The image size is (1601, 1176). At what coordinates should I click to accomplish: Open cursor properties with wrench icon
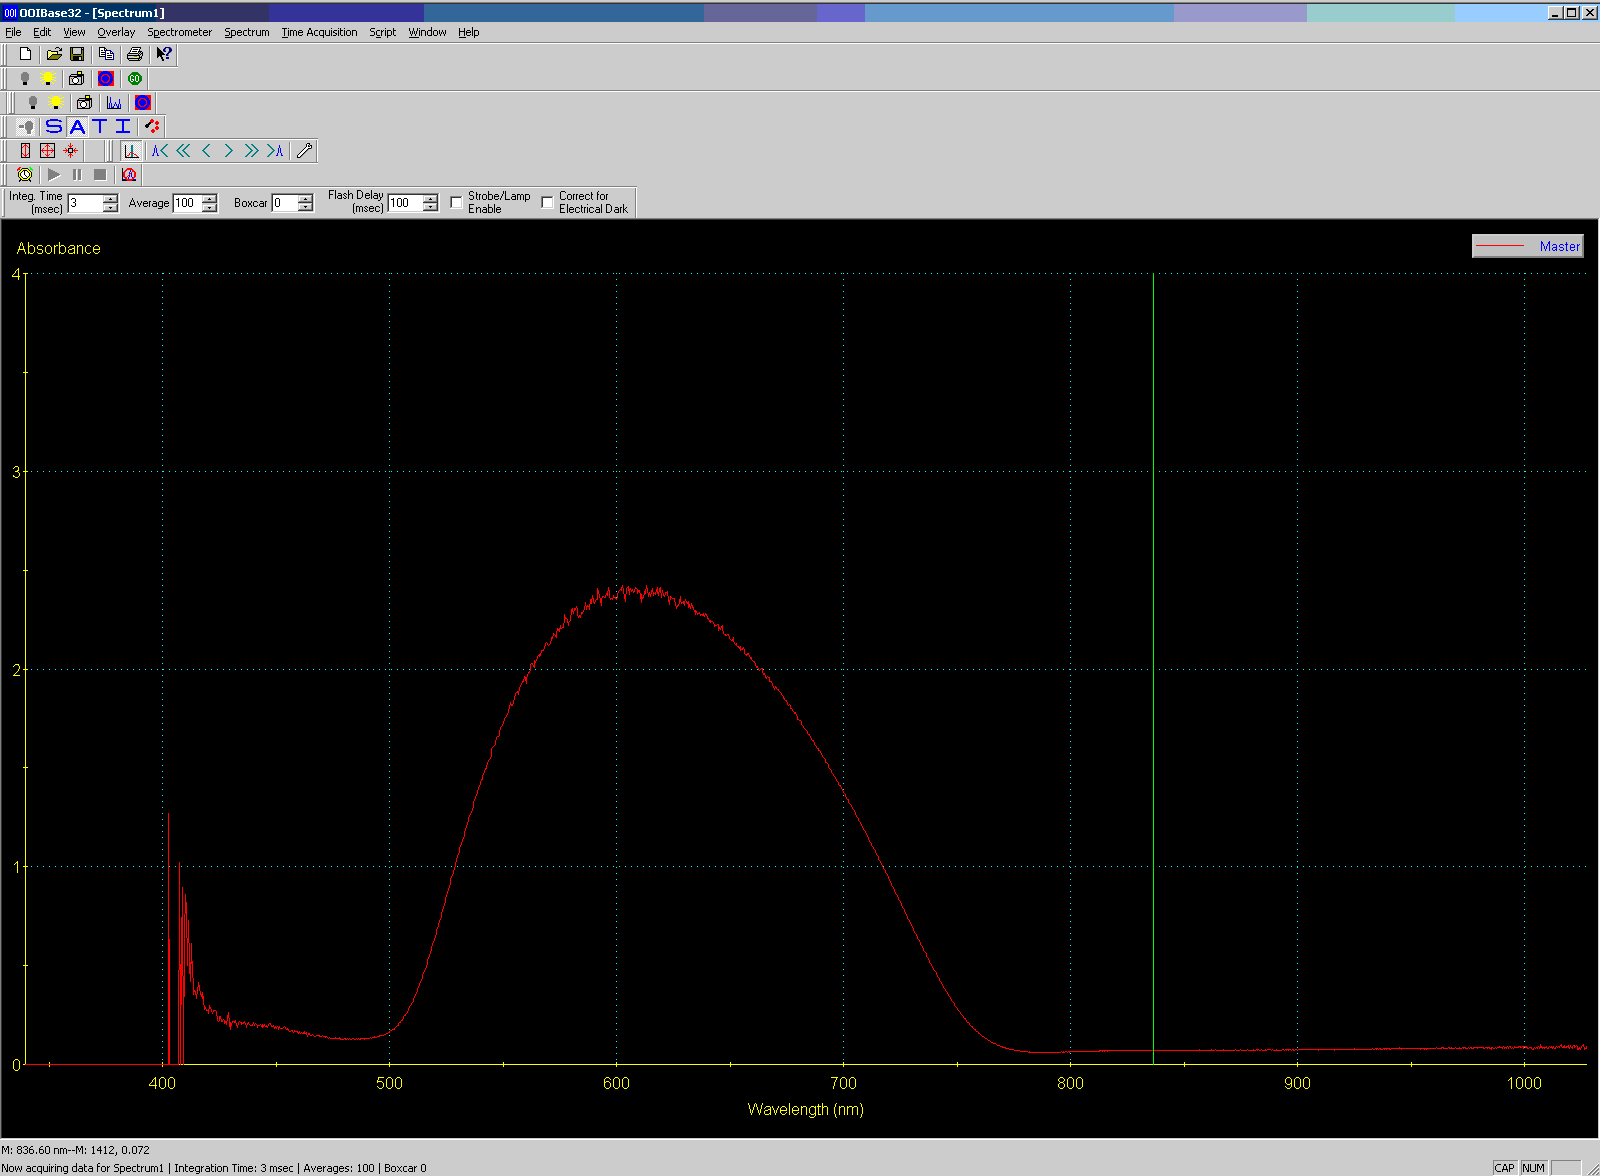[x=305, y=150]
